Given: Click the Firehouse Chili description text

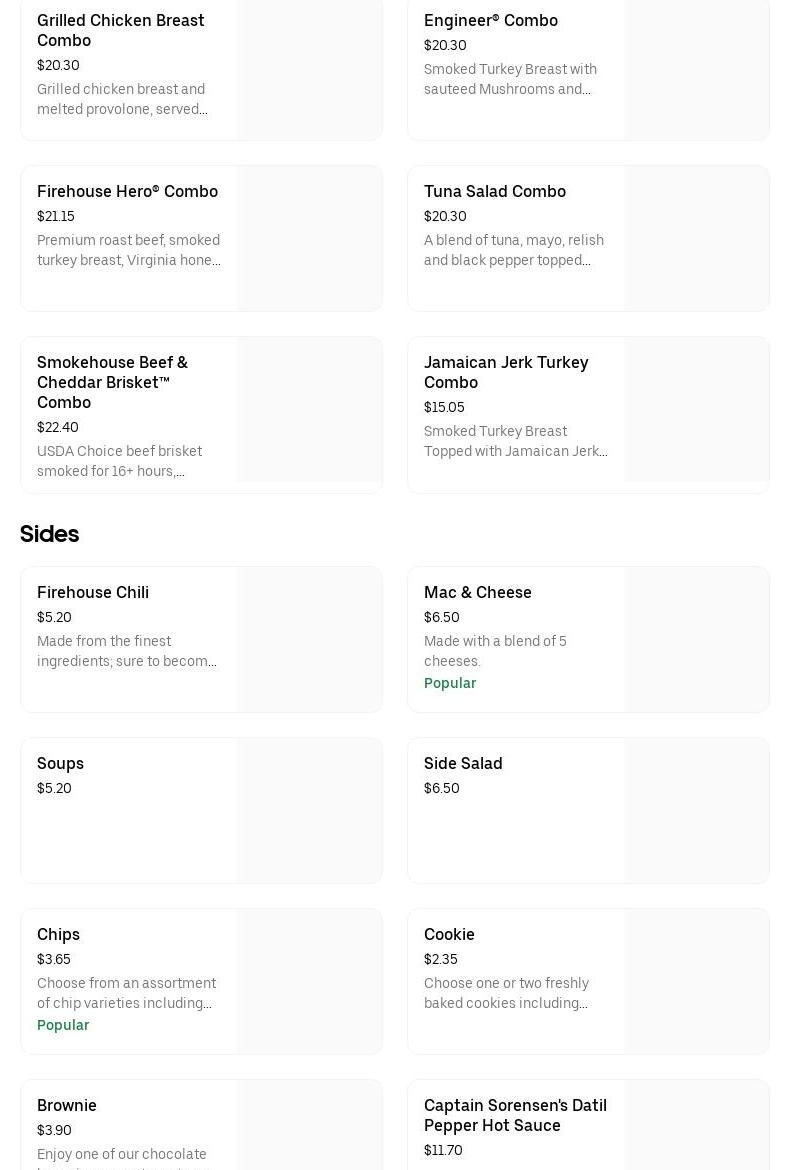Looking at the screenshot, I should click(127, 651).
